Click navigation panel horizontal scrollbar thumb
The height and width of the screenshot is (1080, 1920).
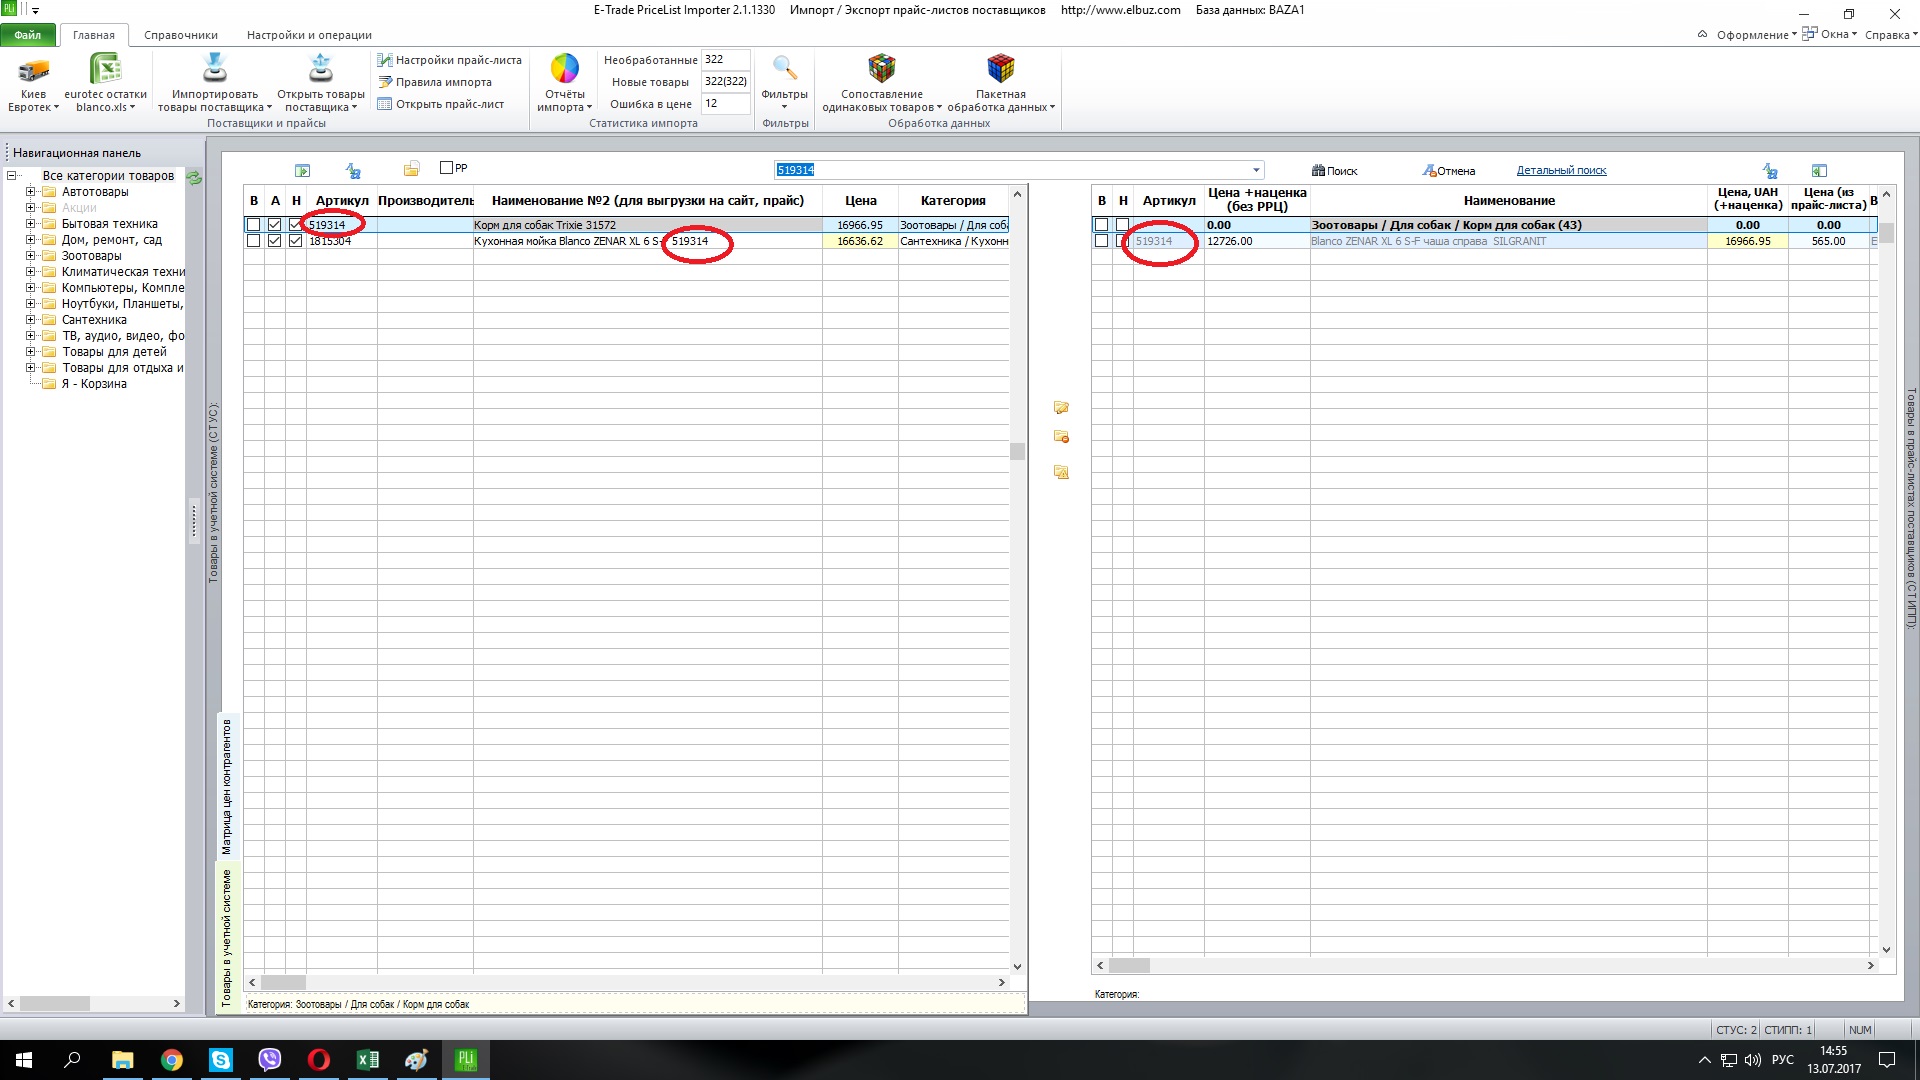click(x=55, y=1003)
